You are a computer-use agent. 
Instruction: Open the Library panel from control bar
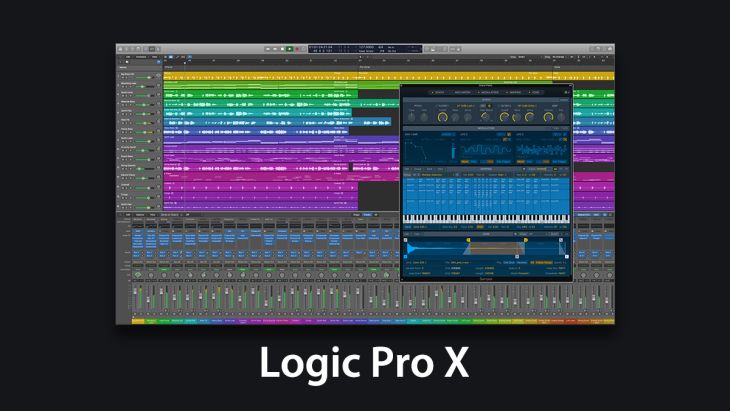(121, 48)
